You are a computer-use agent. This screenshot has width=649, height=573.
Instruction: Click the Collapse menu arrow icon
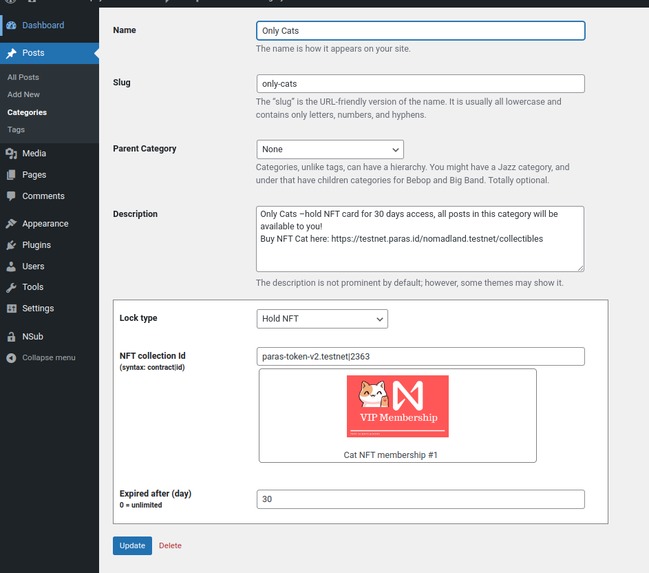tap(11, 358)
